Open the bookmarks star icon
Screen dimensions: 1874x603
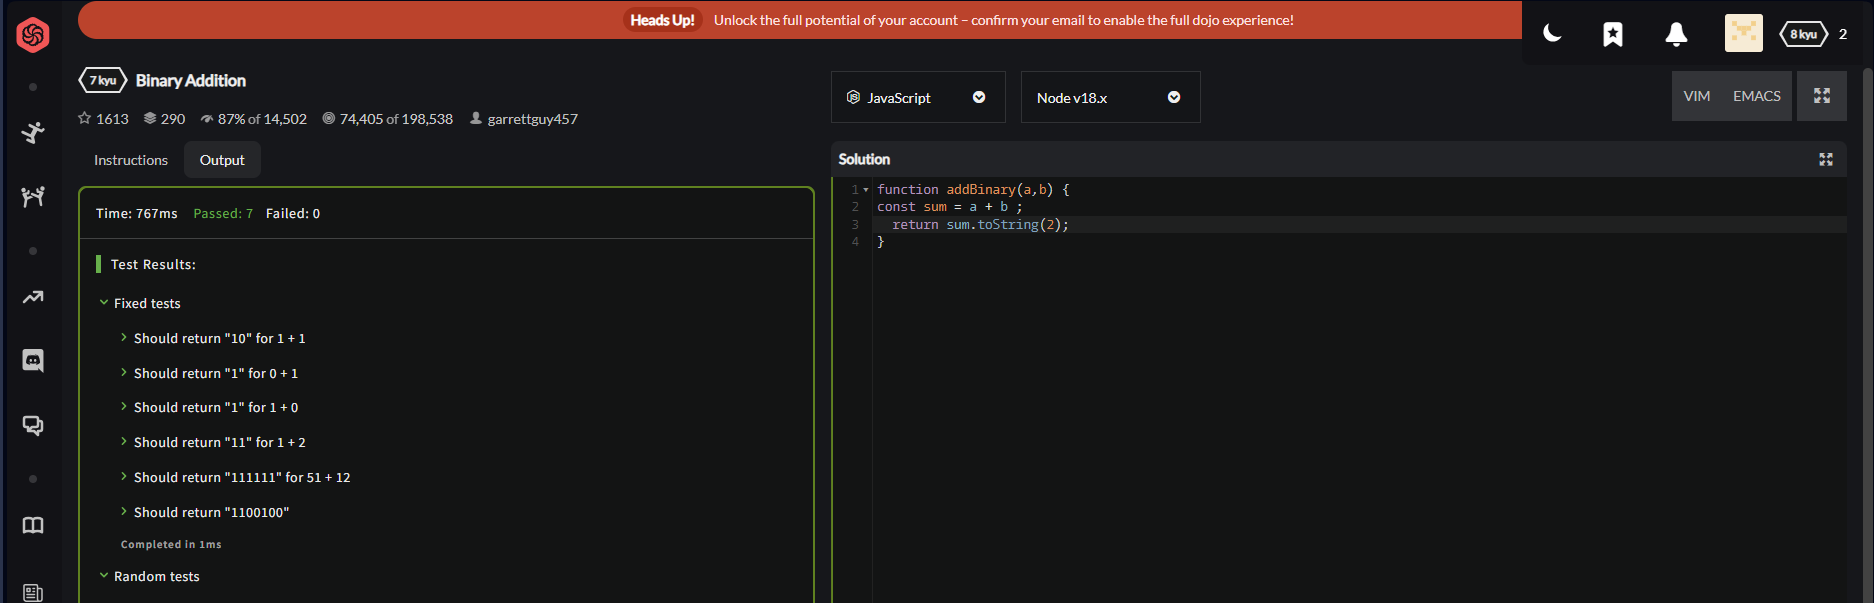coord(1613,34)
